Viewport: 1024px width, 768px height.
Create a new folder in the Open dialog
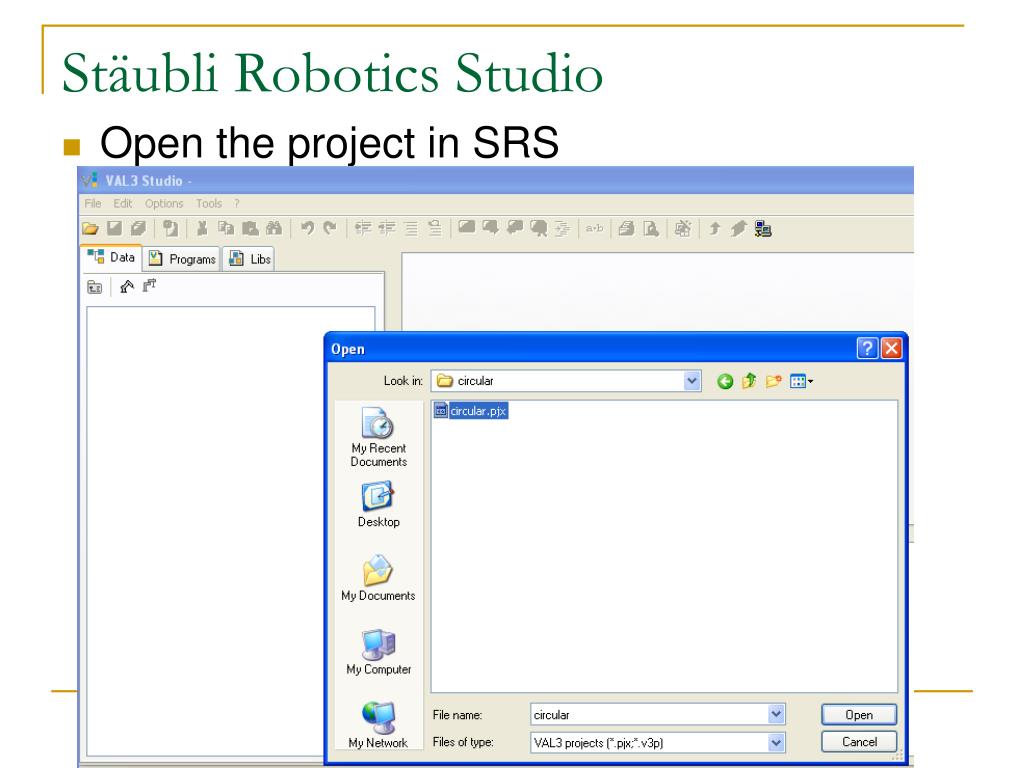coord(774,381)
